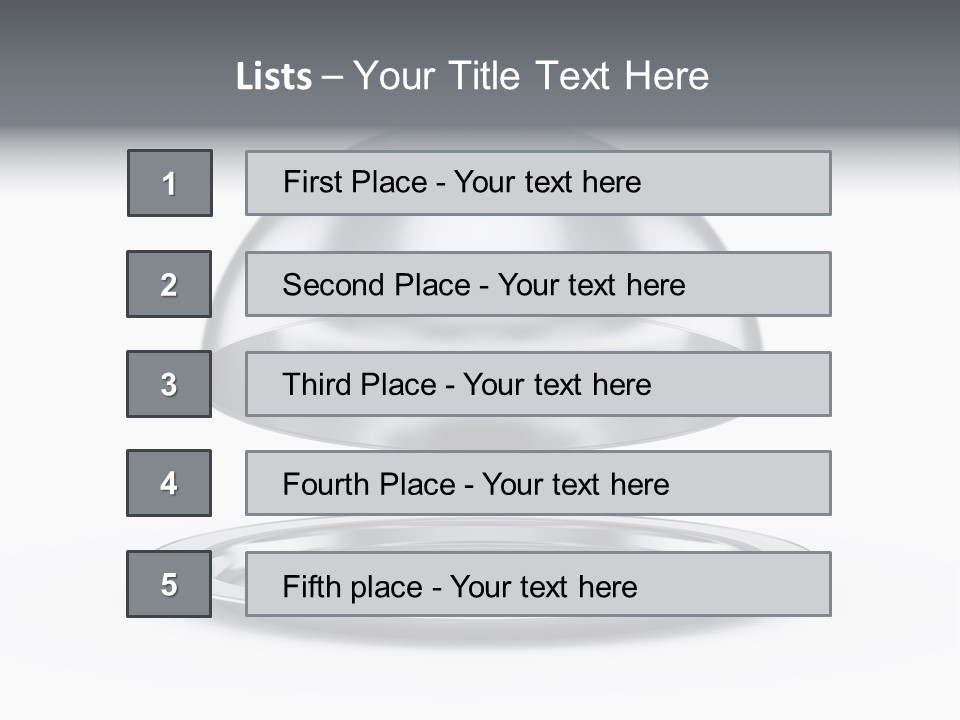
Task: Click the number 3 square
Action: click(x=169, y=384)
